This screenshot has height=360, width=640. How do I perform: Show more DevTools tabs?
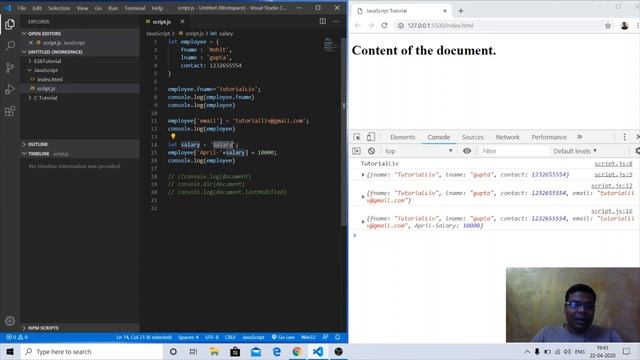580,137
